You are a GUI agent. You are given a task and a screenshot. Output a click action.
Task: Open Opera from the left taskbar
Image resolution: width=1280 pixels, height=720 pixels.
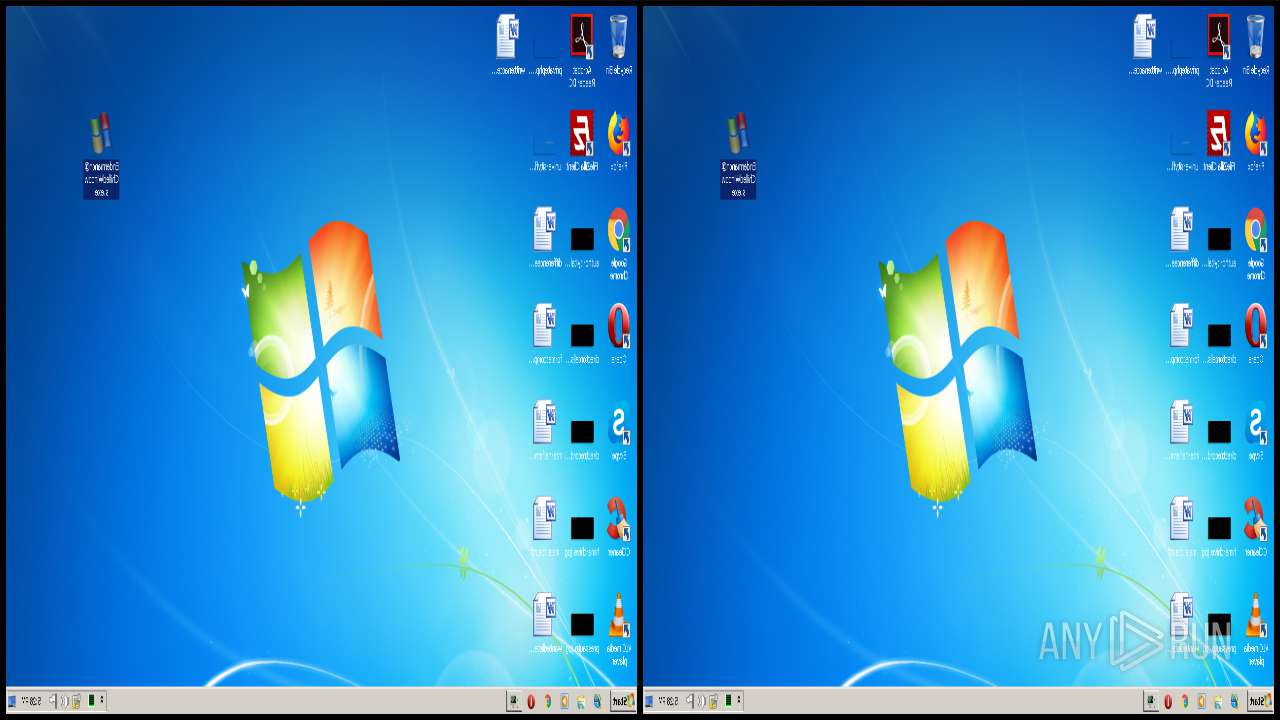(531, 702)
